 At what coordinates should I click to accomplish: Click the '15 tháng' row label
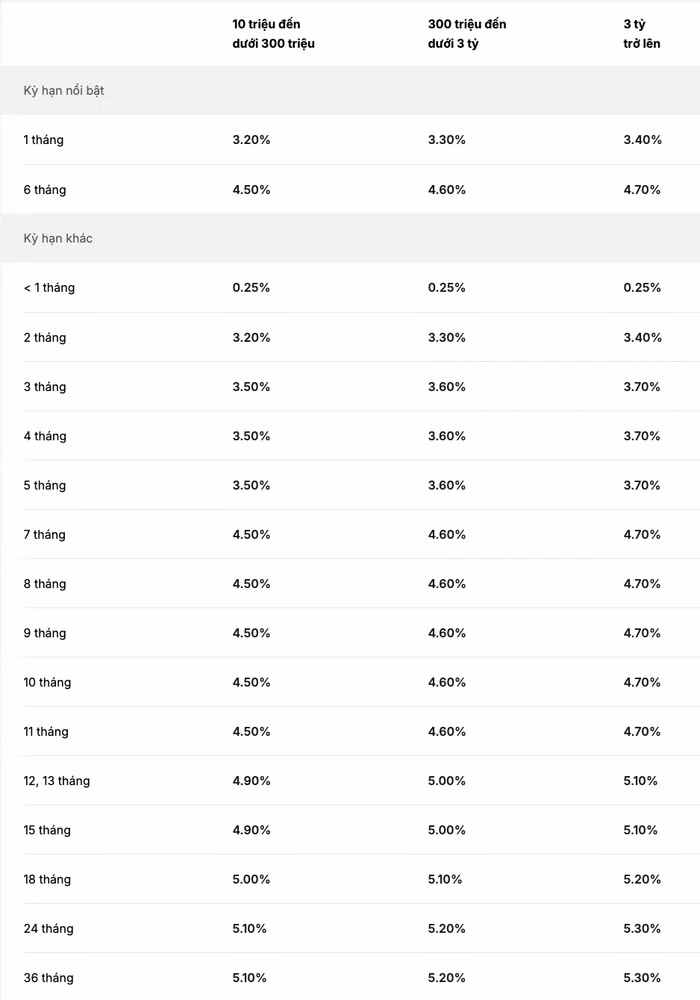click(x=47, y=830)
